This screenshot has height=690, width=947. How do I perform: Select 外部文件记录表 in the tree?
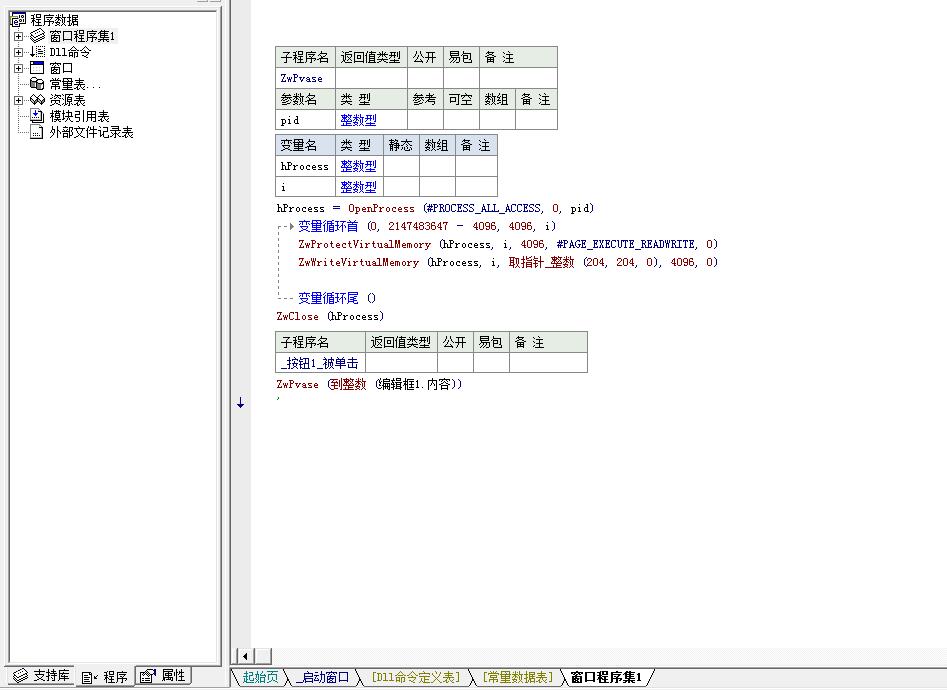tap(91, 132)
